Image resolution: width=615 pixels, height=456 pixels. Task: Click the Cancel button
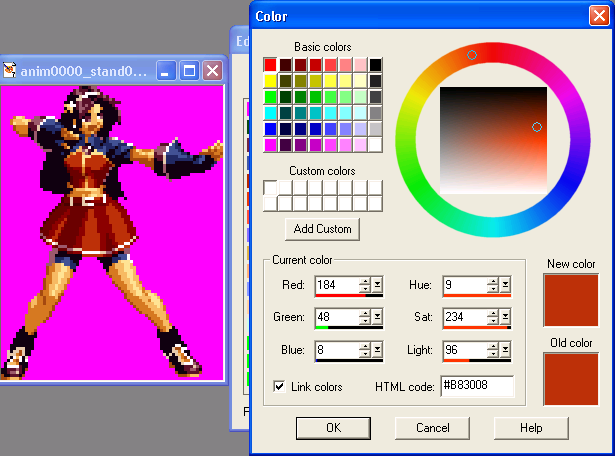pos(432,428)
